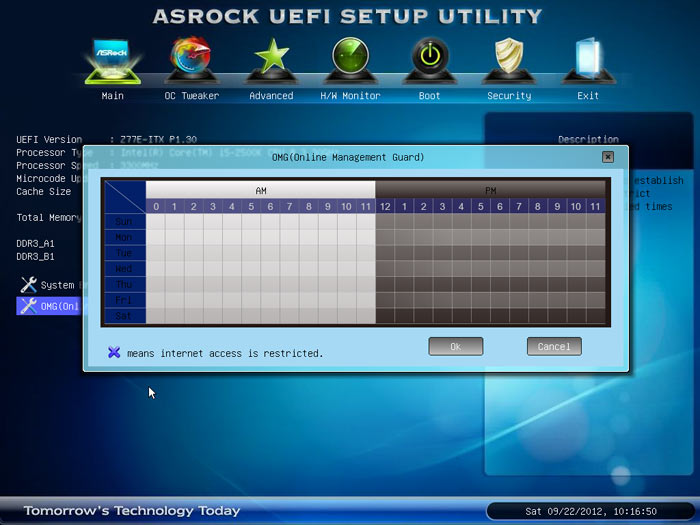Screen dimensions: 700x525
Task: Select the Boot power icon
Action: pyautogui.click(x=429, y=58)
